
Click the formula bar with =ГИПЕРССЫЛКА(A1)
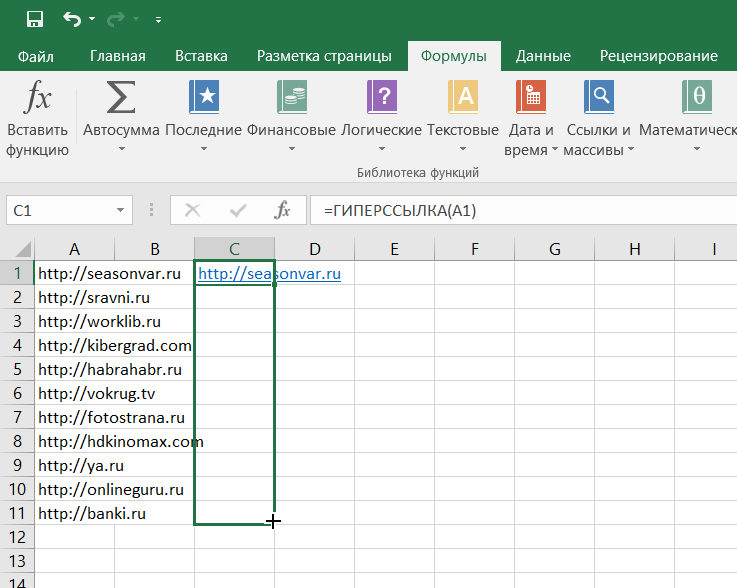click(x=523, y=210)
